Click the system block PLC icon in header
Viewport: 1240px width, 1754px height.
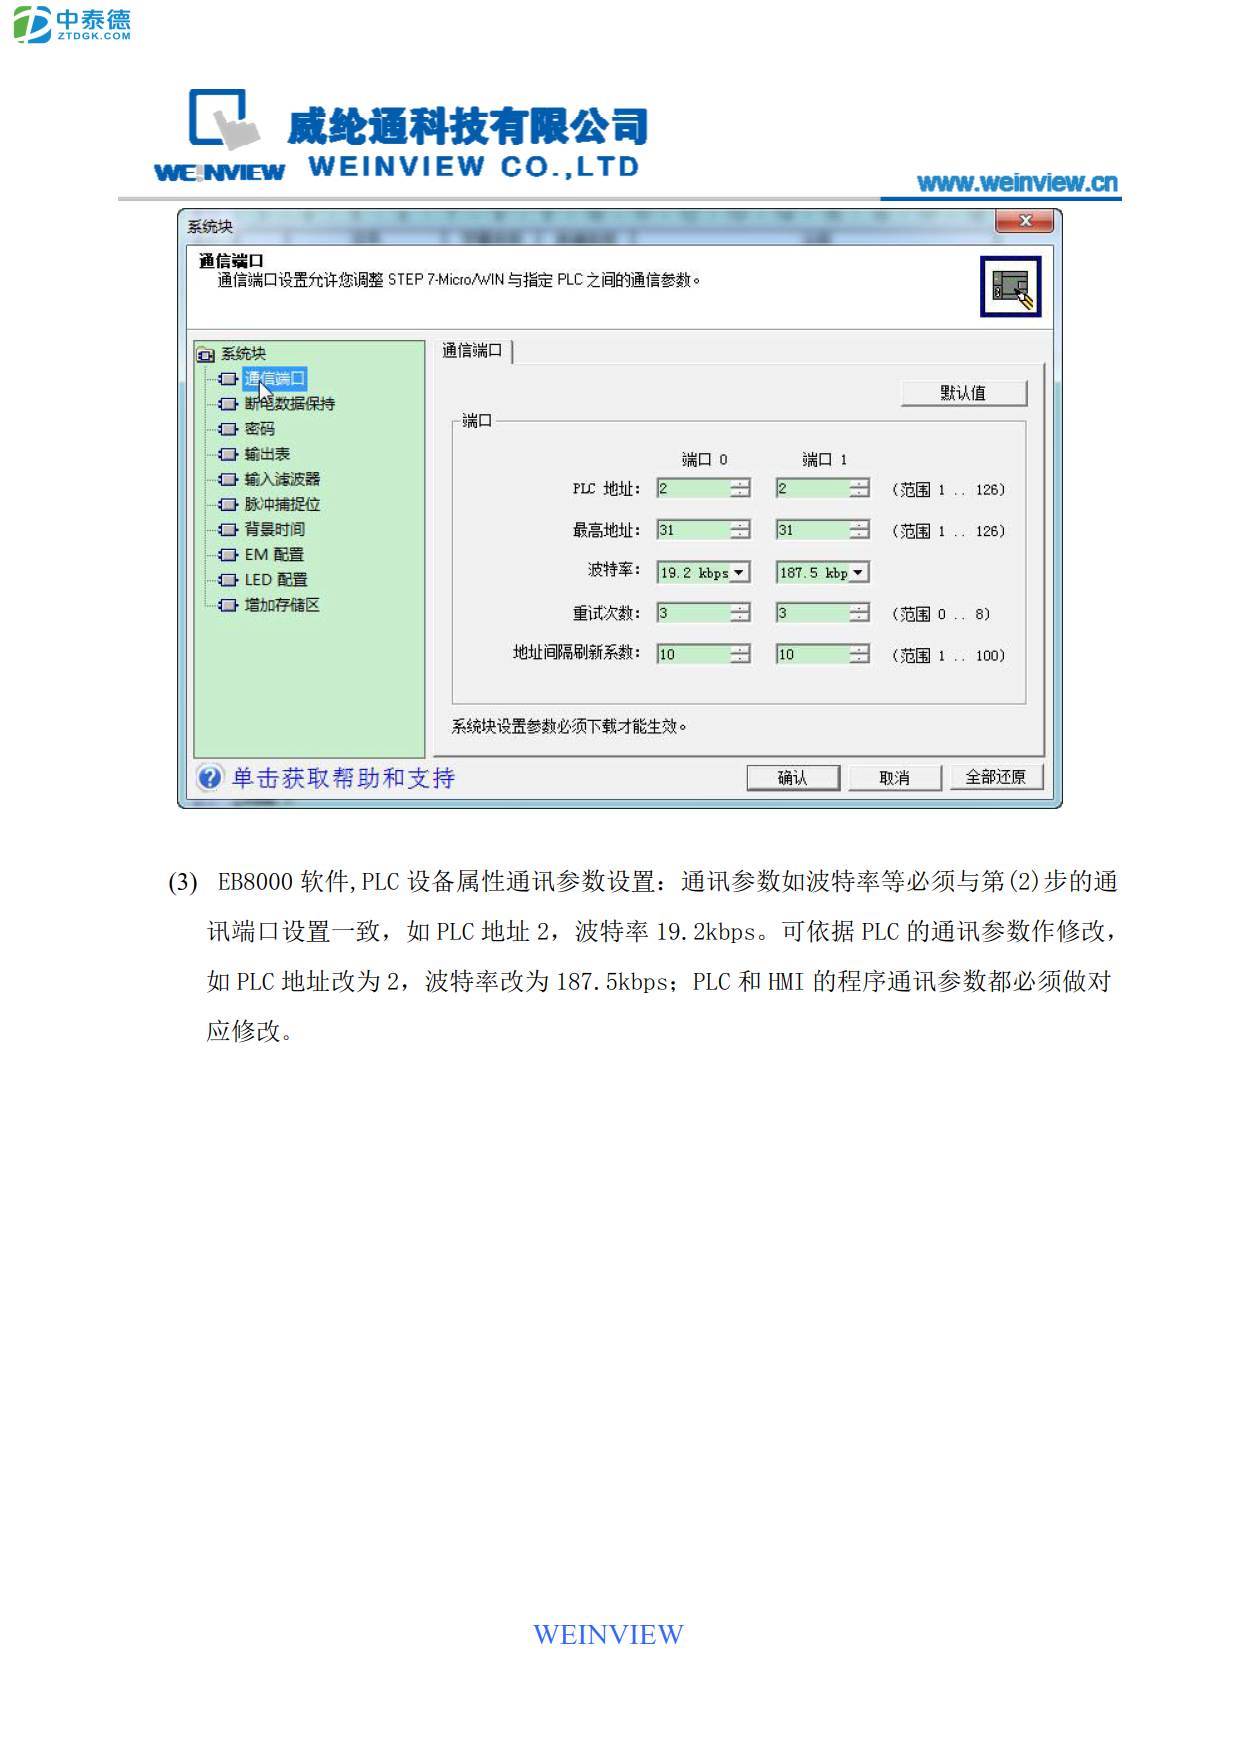(1010, 286)
